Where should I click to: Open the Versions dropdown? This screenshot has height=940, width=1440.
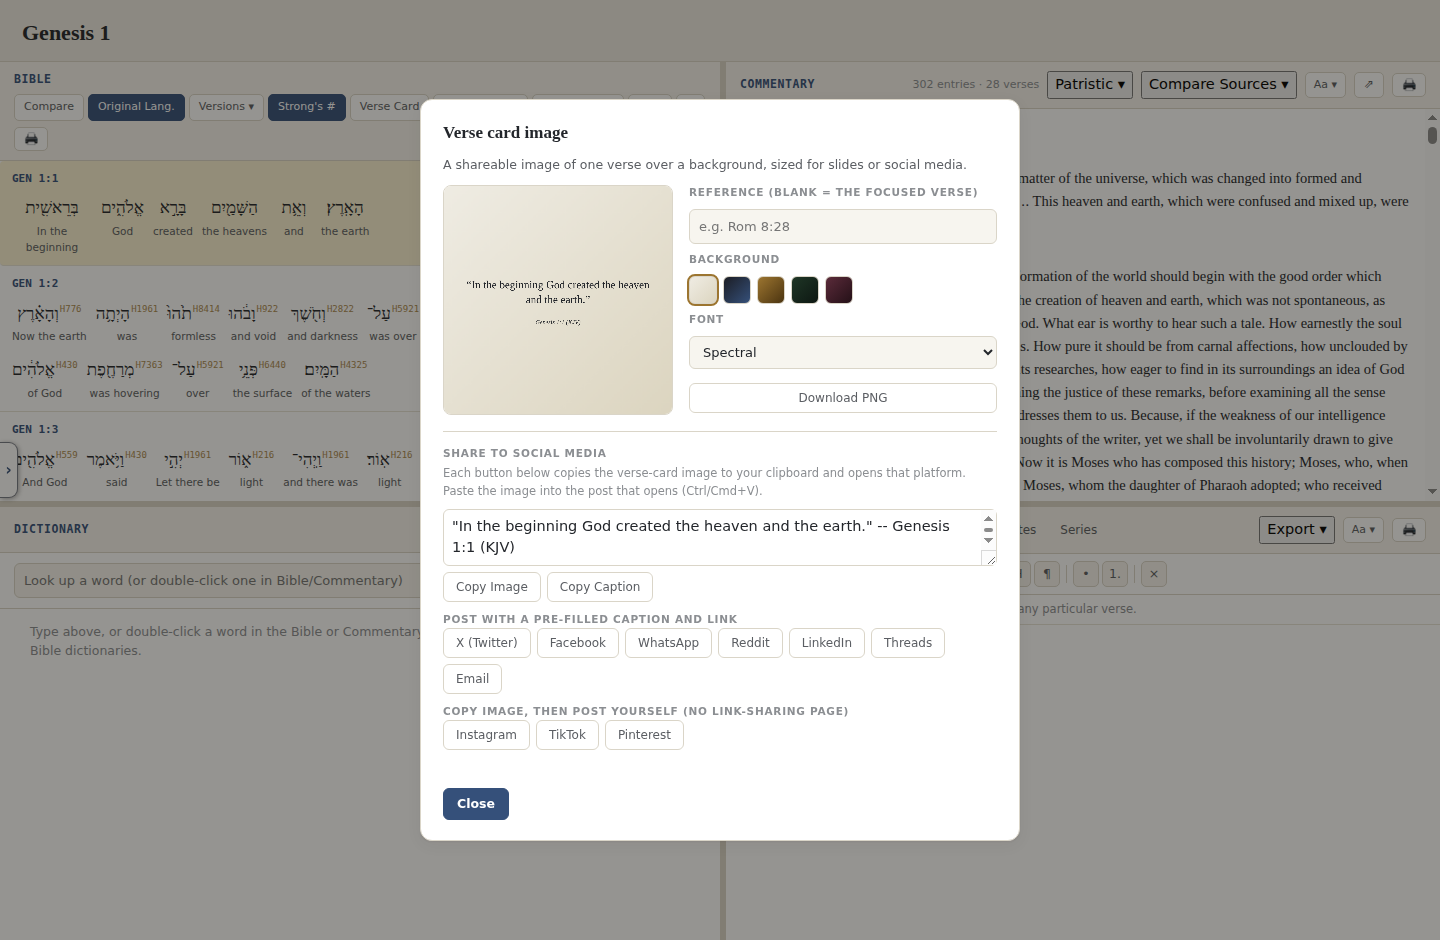tap(226, 107)
